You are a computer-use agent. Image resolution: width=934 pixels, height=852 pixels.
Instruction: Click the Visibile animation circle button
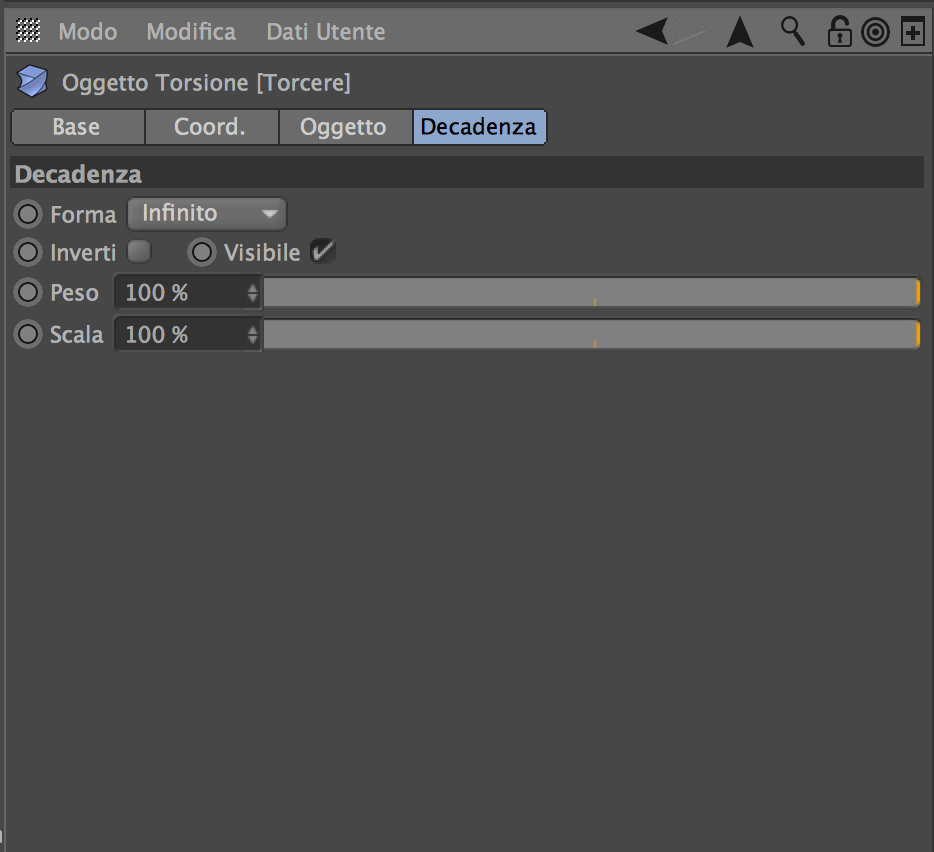pos(201,252)
